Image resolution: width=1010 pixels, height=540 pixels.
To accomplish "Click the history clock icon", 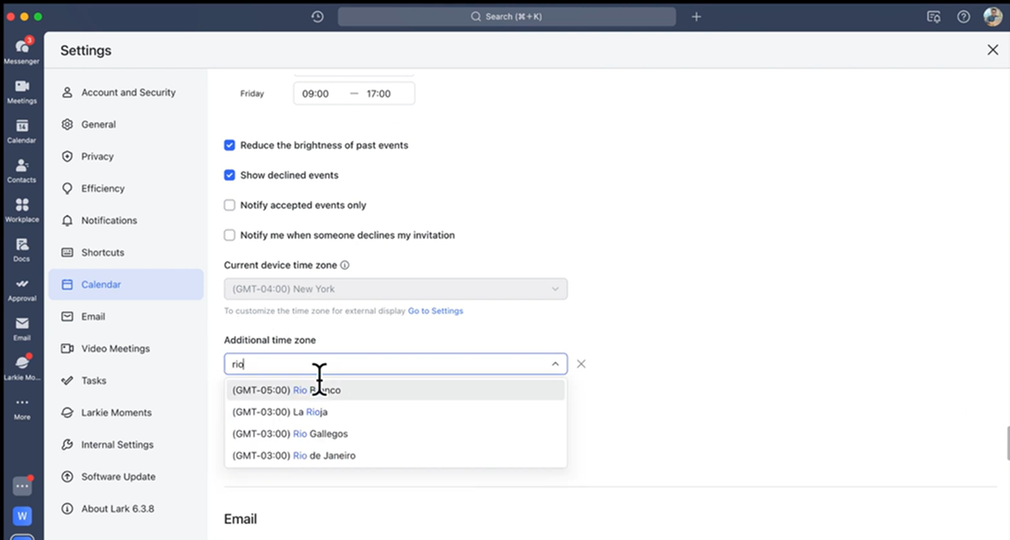I will (x=317, y=17).
